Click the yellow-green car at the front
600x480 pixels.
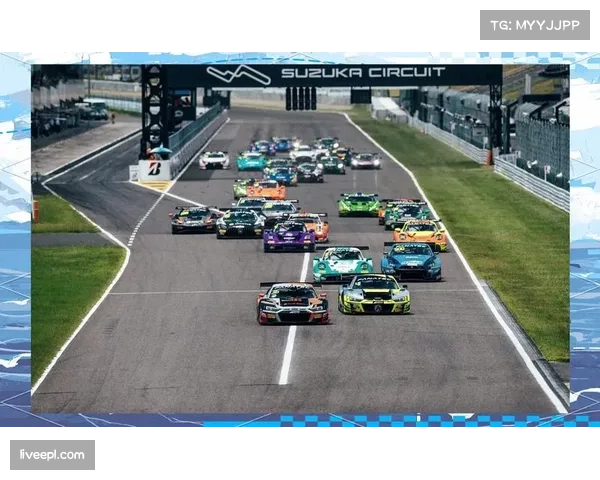coord(374,296)
